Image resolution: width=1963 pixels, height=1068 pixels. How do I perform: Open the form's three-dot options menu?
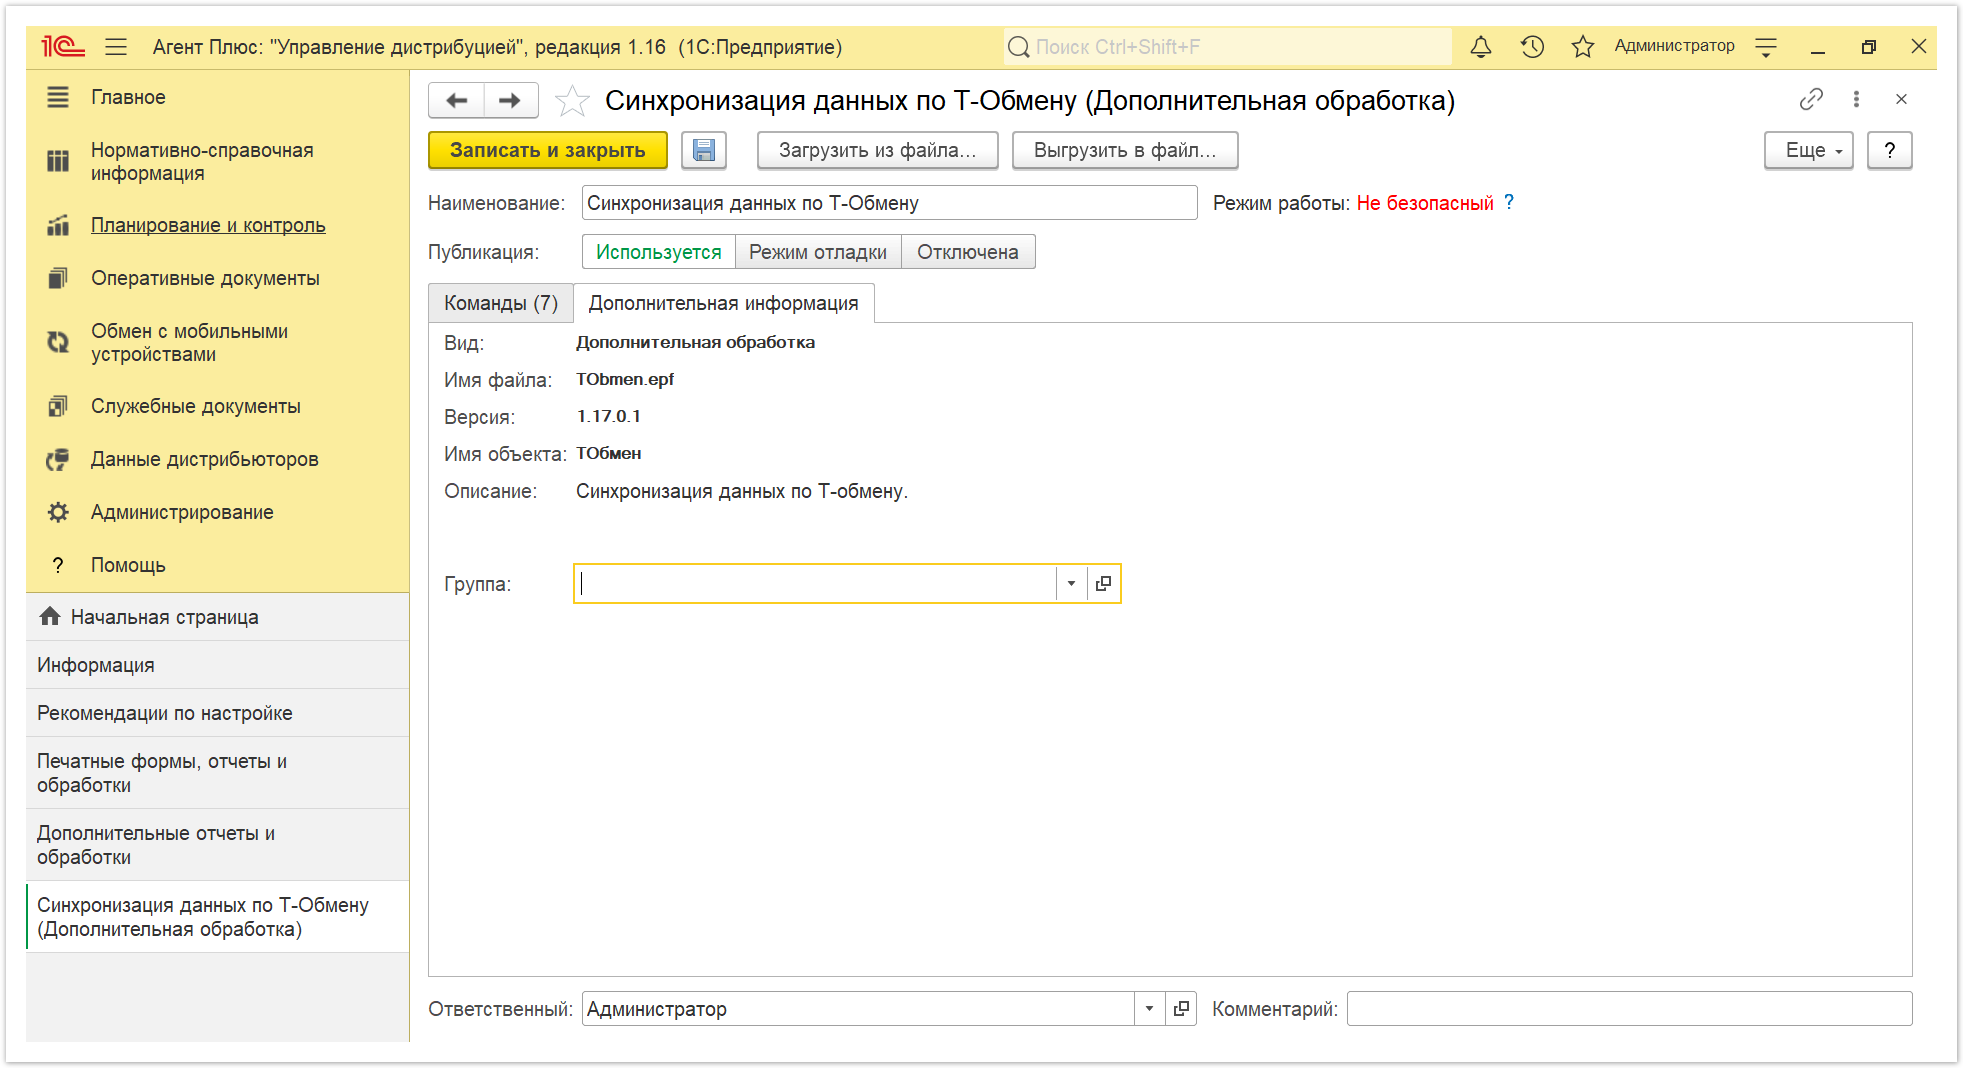point(1856,99)
